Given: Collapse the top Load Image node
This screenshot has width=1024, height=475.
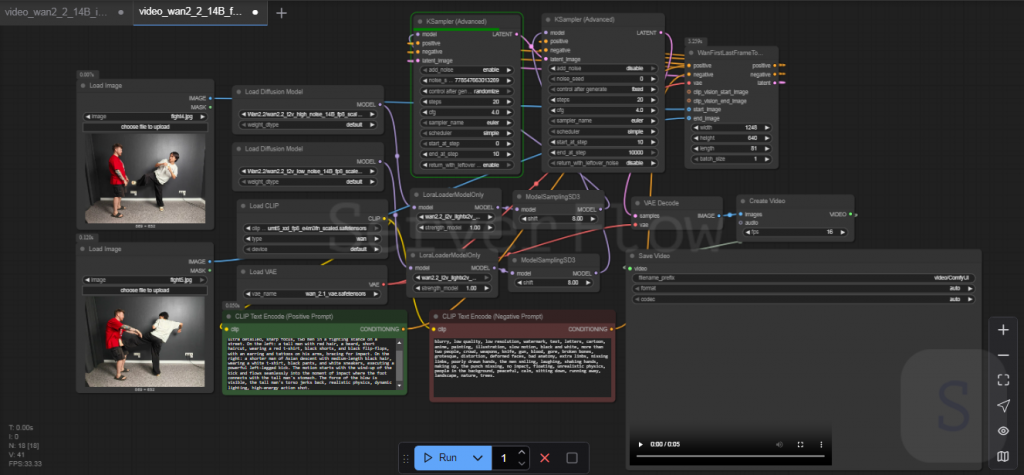Looking at the screenshot, I should (x=83, y=86).
